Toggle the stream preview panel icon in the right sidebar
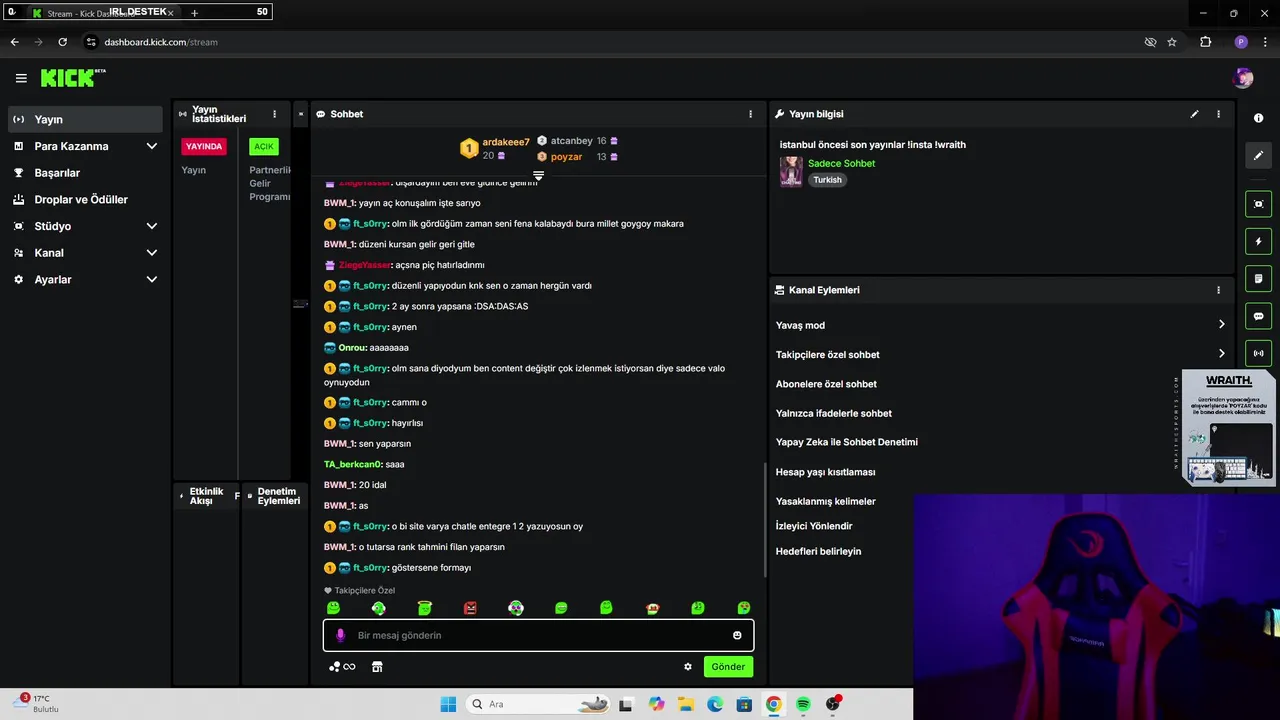This screenshot has width=1280, height=720. point(1258,204)
